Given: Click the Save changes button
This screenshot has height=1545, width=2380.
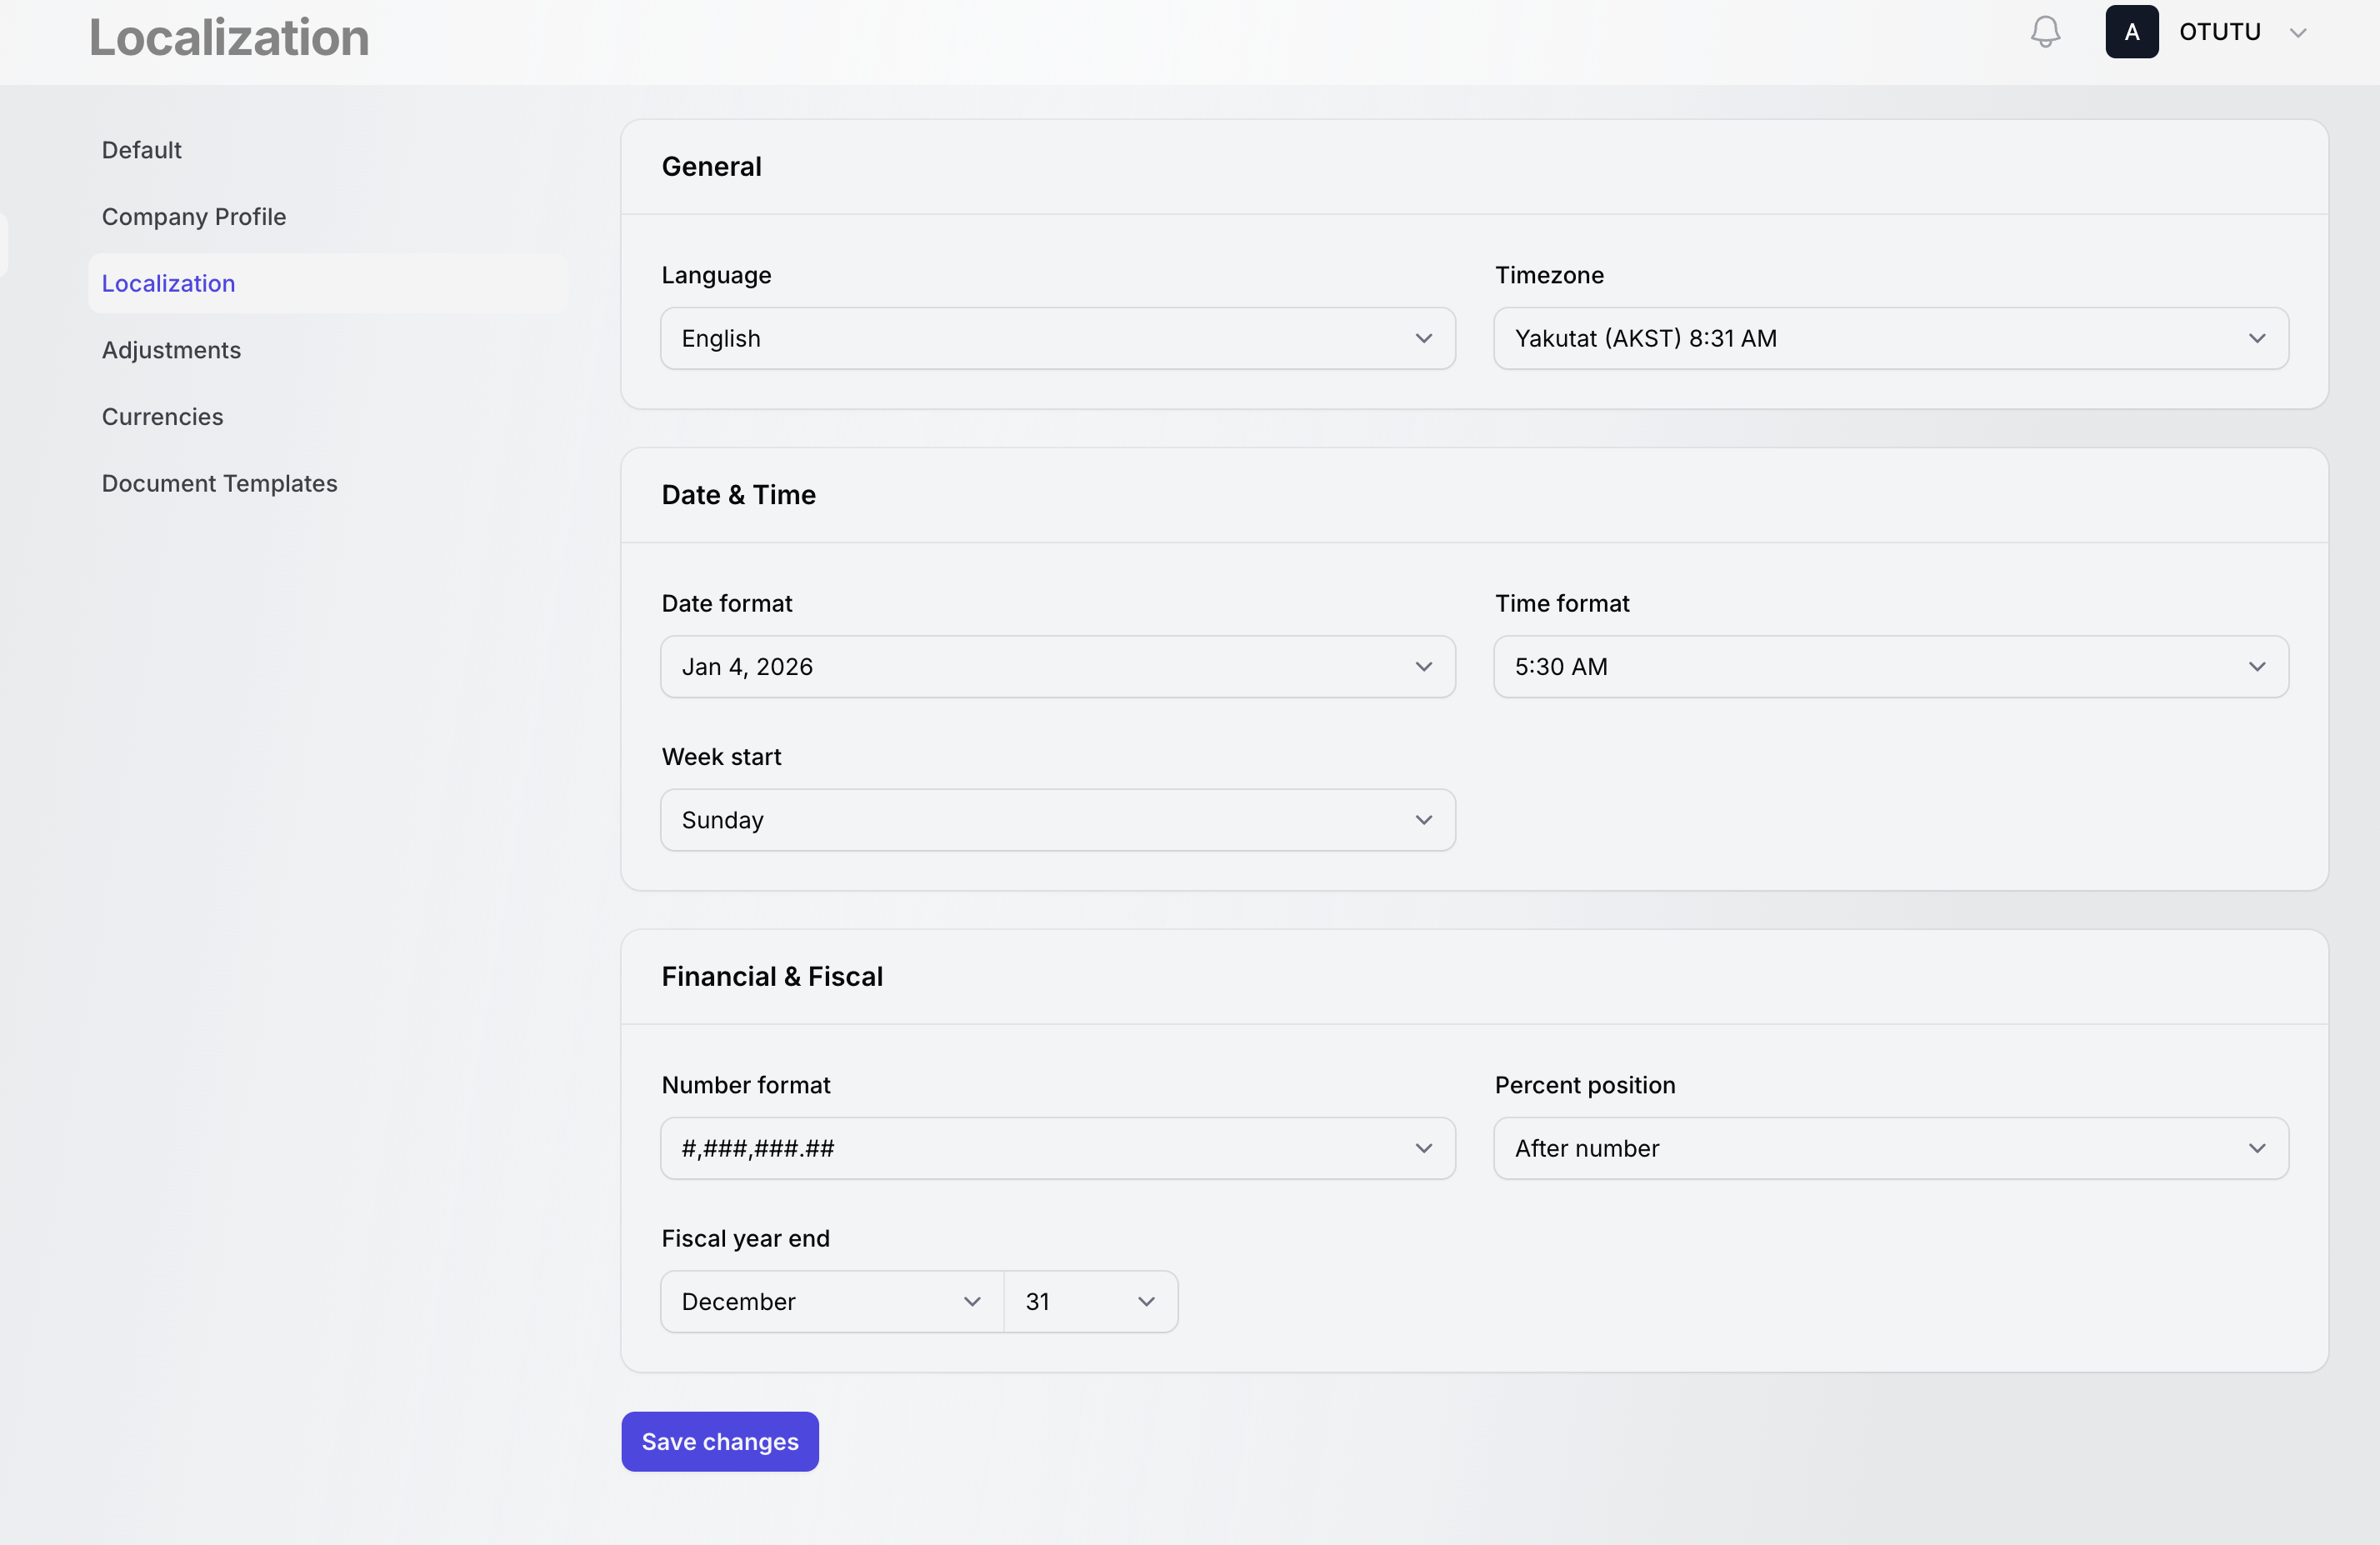Looking at the screenshot, I should [719, 1441].
